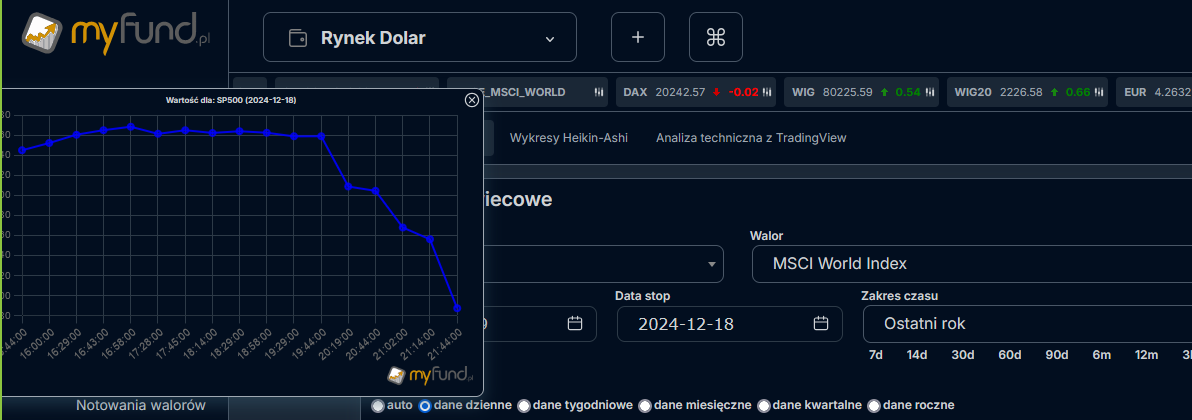Open Analiza techniczna z TradingView tab

[751, 138]
